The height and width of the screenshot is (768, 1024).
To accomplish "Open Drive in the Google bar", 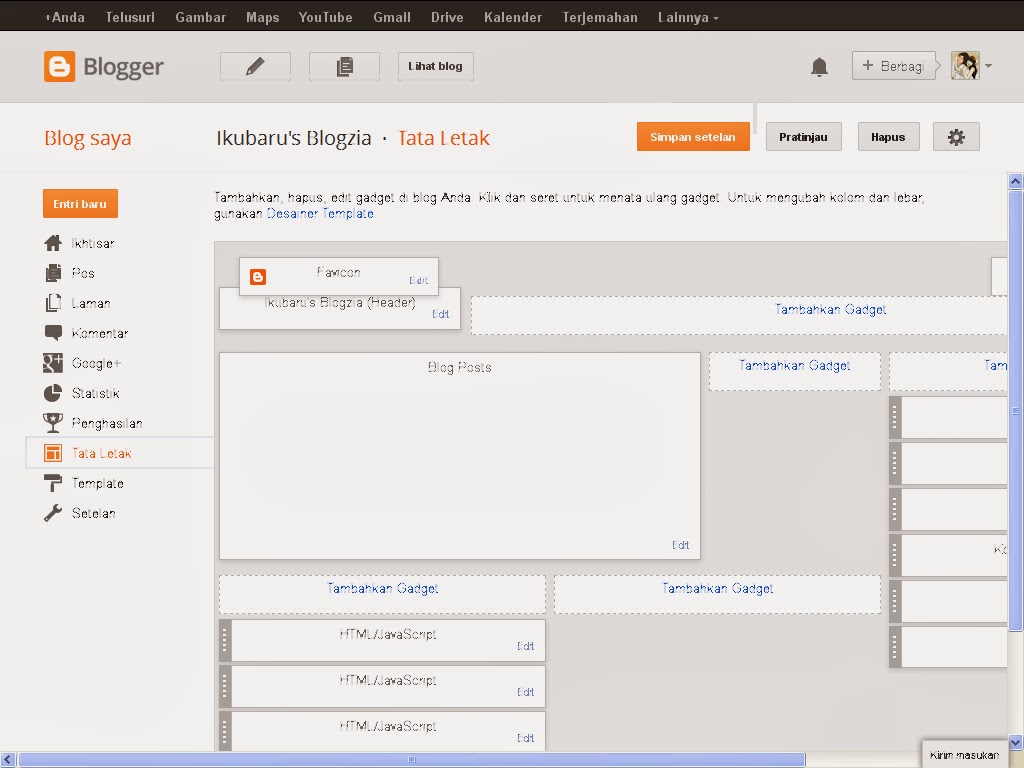I will [447, 18].
